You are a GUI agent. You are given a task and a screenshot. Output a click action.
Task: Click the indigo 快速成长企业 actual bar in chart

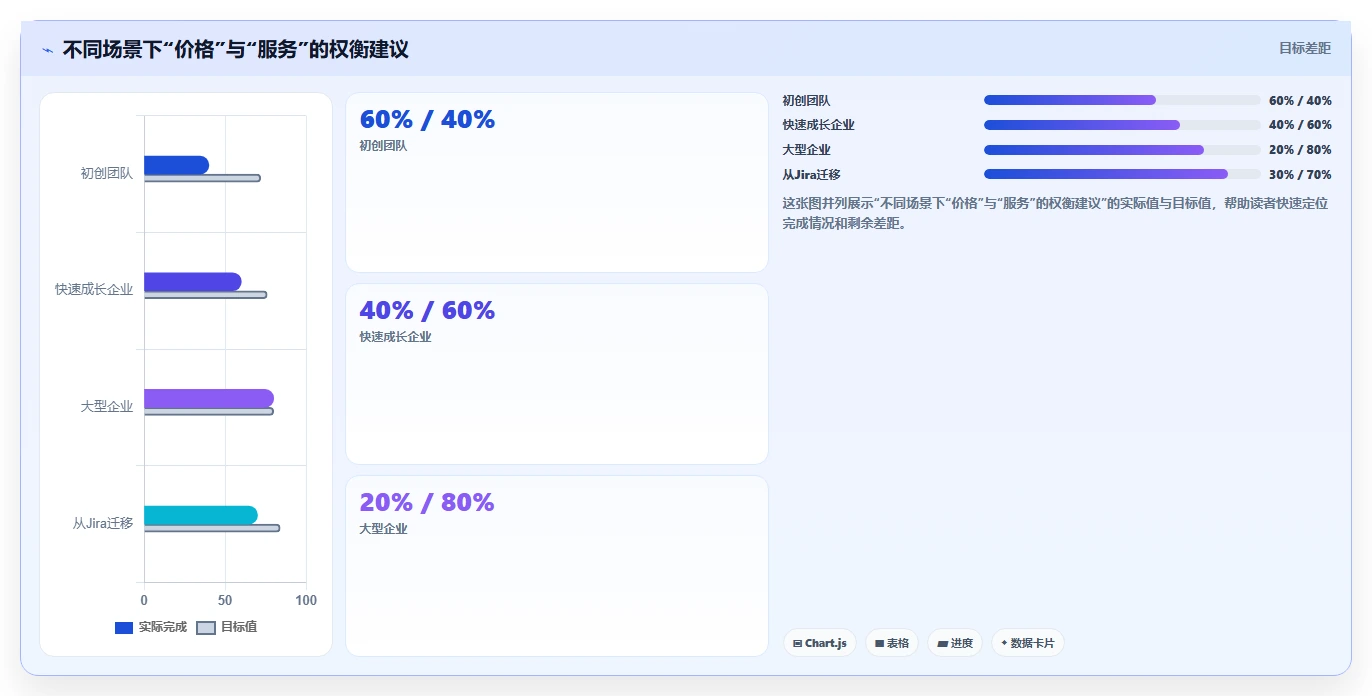pos(192,282)
